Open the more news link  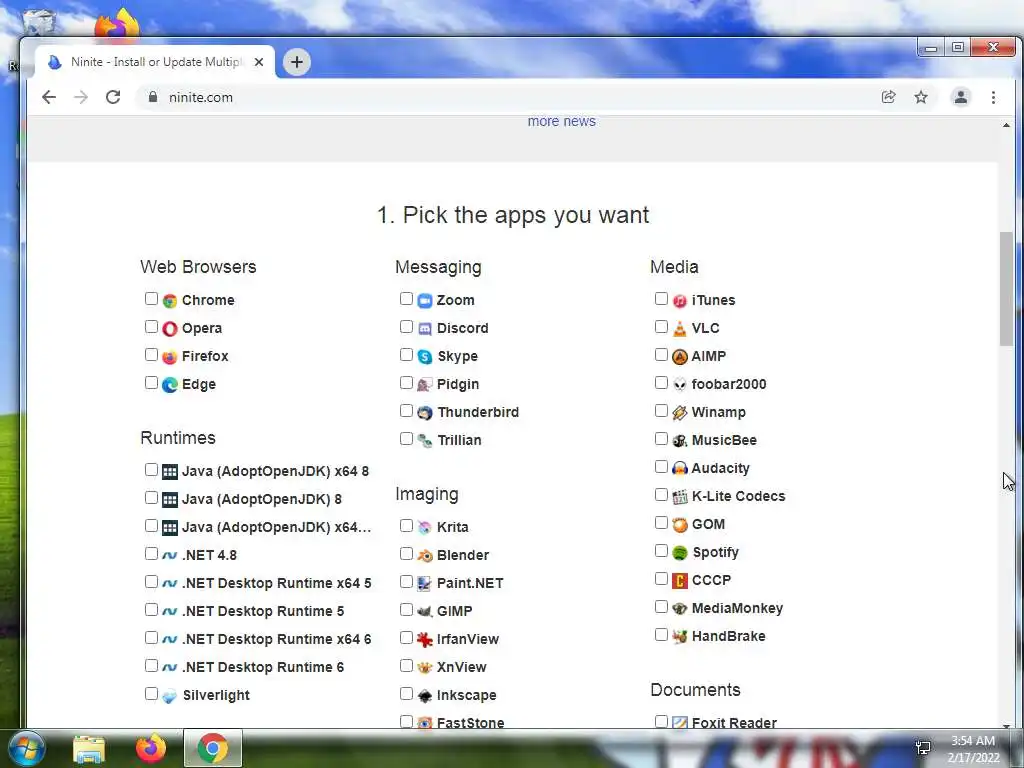tap(562, 121)
